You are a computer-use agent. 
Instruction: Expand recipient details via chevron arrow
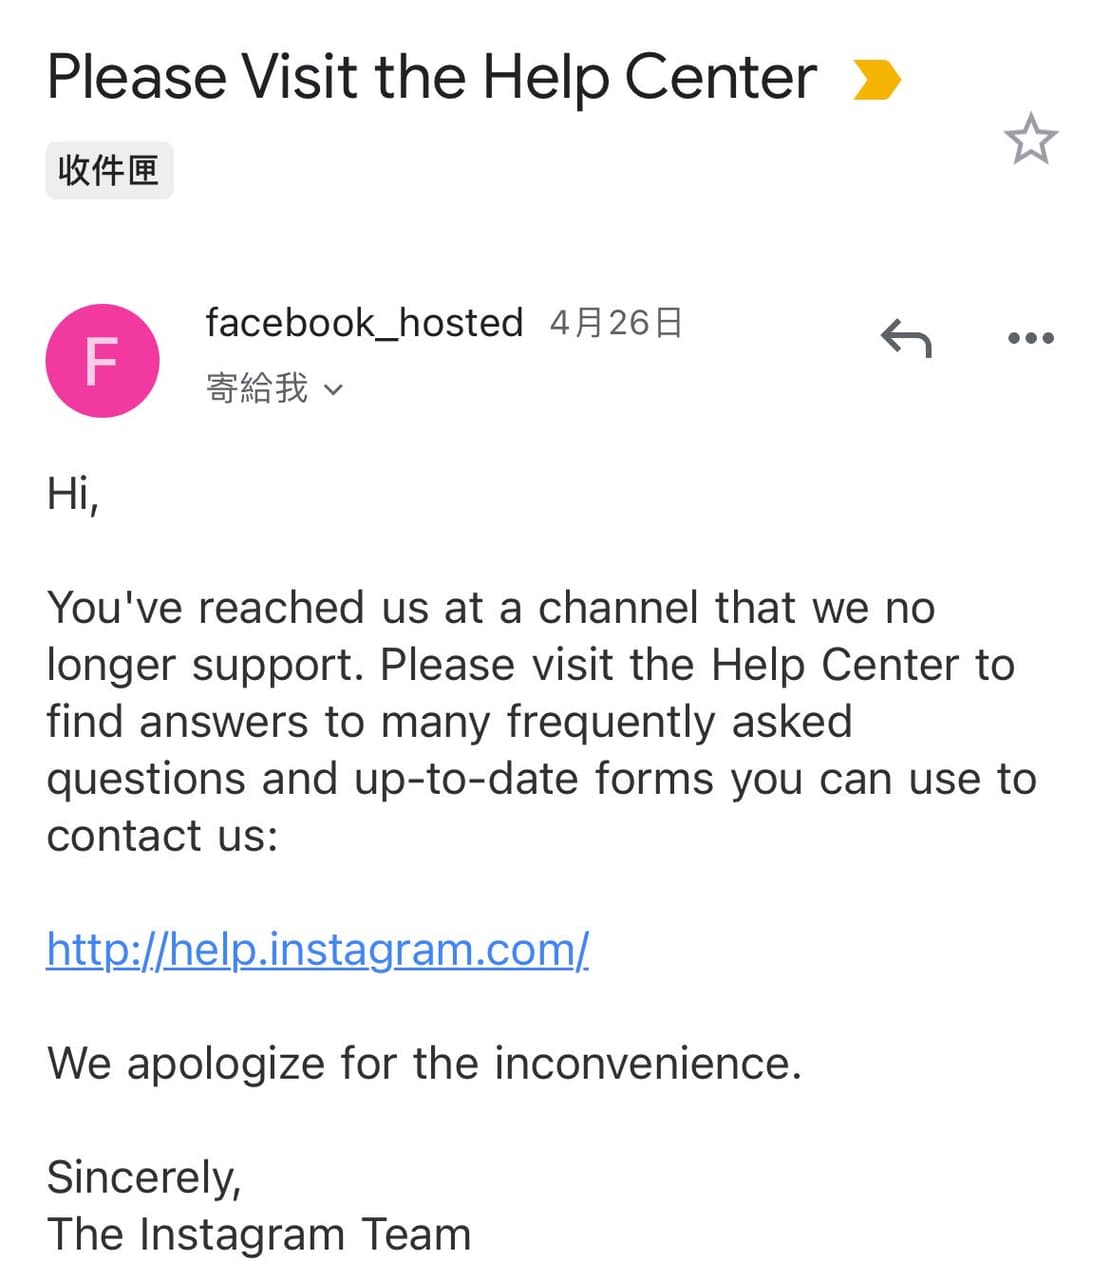[334, 390]
